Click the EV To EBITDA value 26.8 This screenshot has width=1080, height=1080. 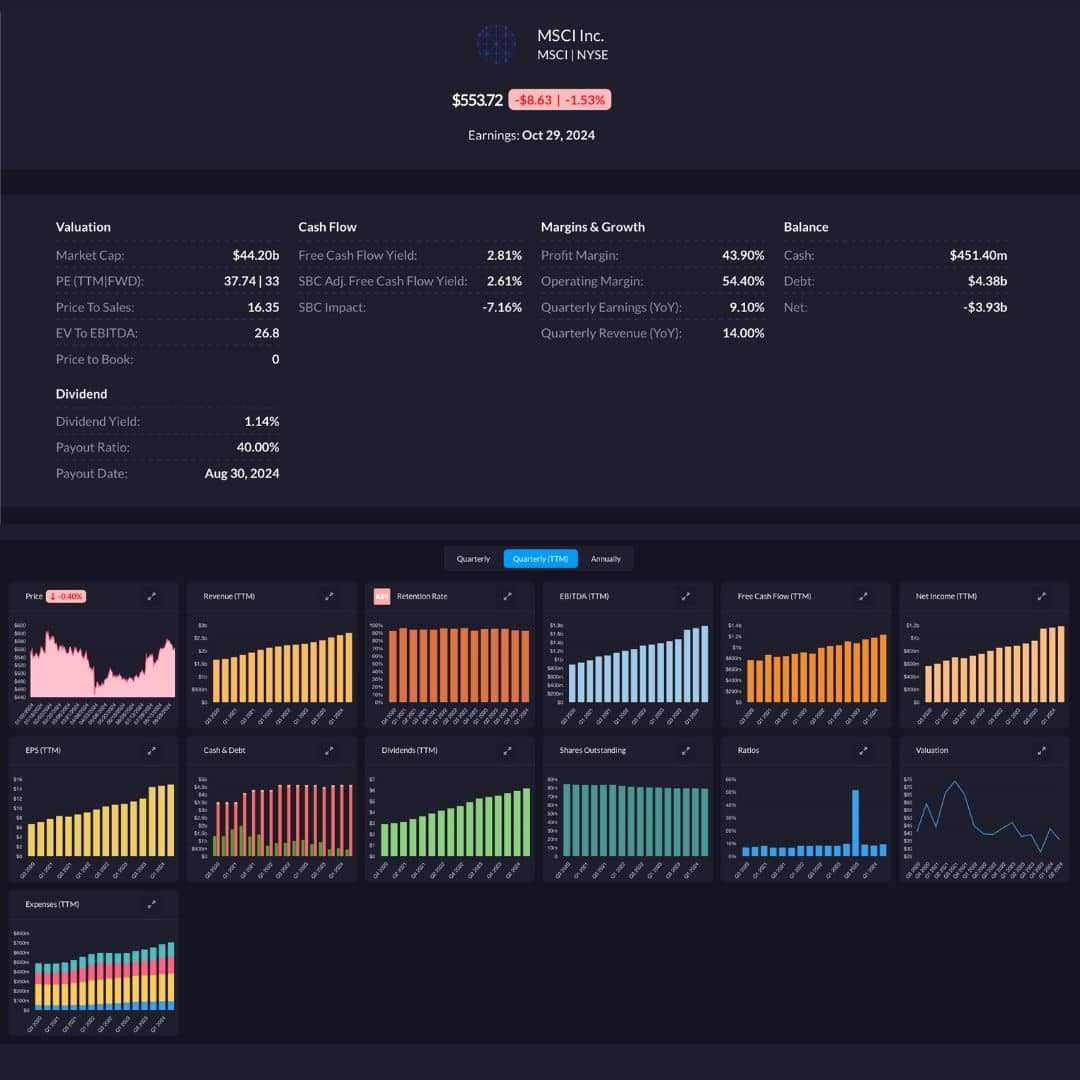(267, 333)
